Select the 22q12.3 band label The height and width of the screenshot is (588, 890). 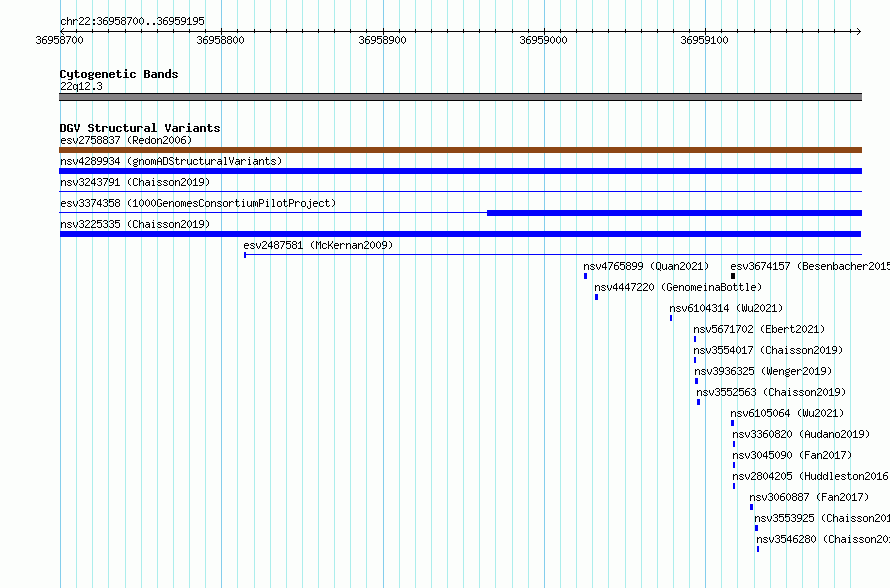pyautogui.click(x=81, y=86)
